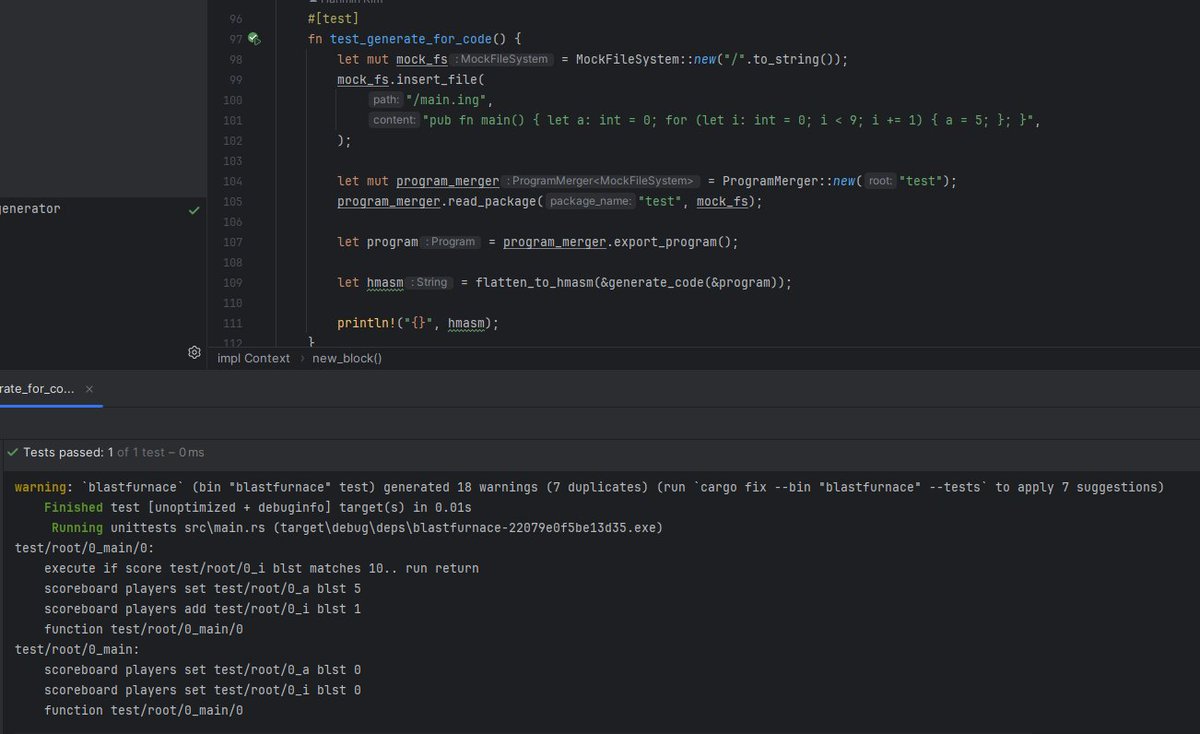Click the Tests passed status message
The height and width of the screenshot is (734, 1200).
point(113,453)
